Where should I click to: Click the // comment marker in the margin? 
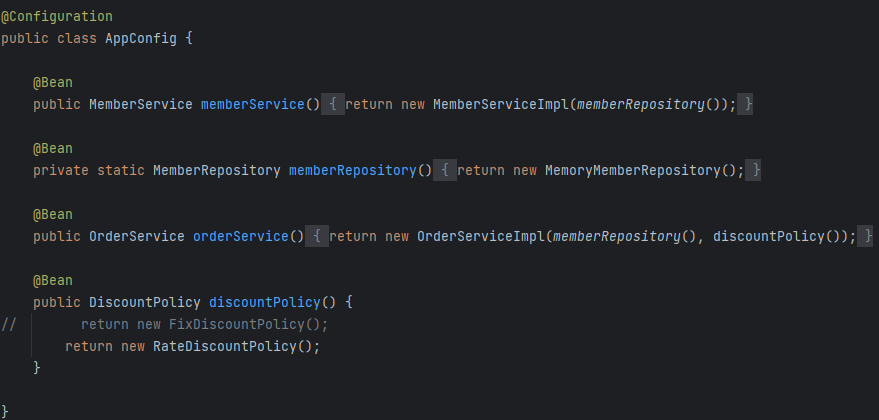tap(8, 324)
